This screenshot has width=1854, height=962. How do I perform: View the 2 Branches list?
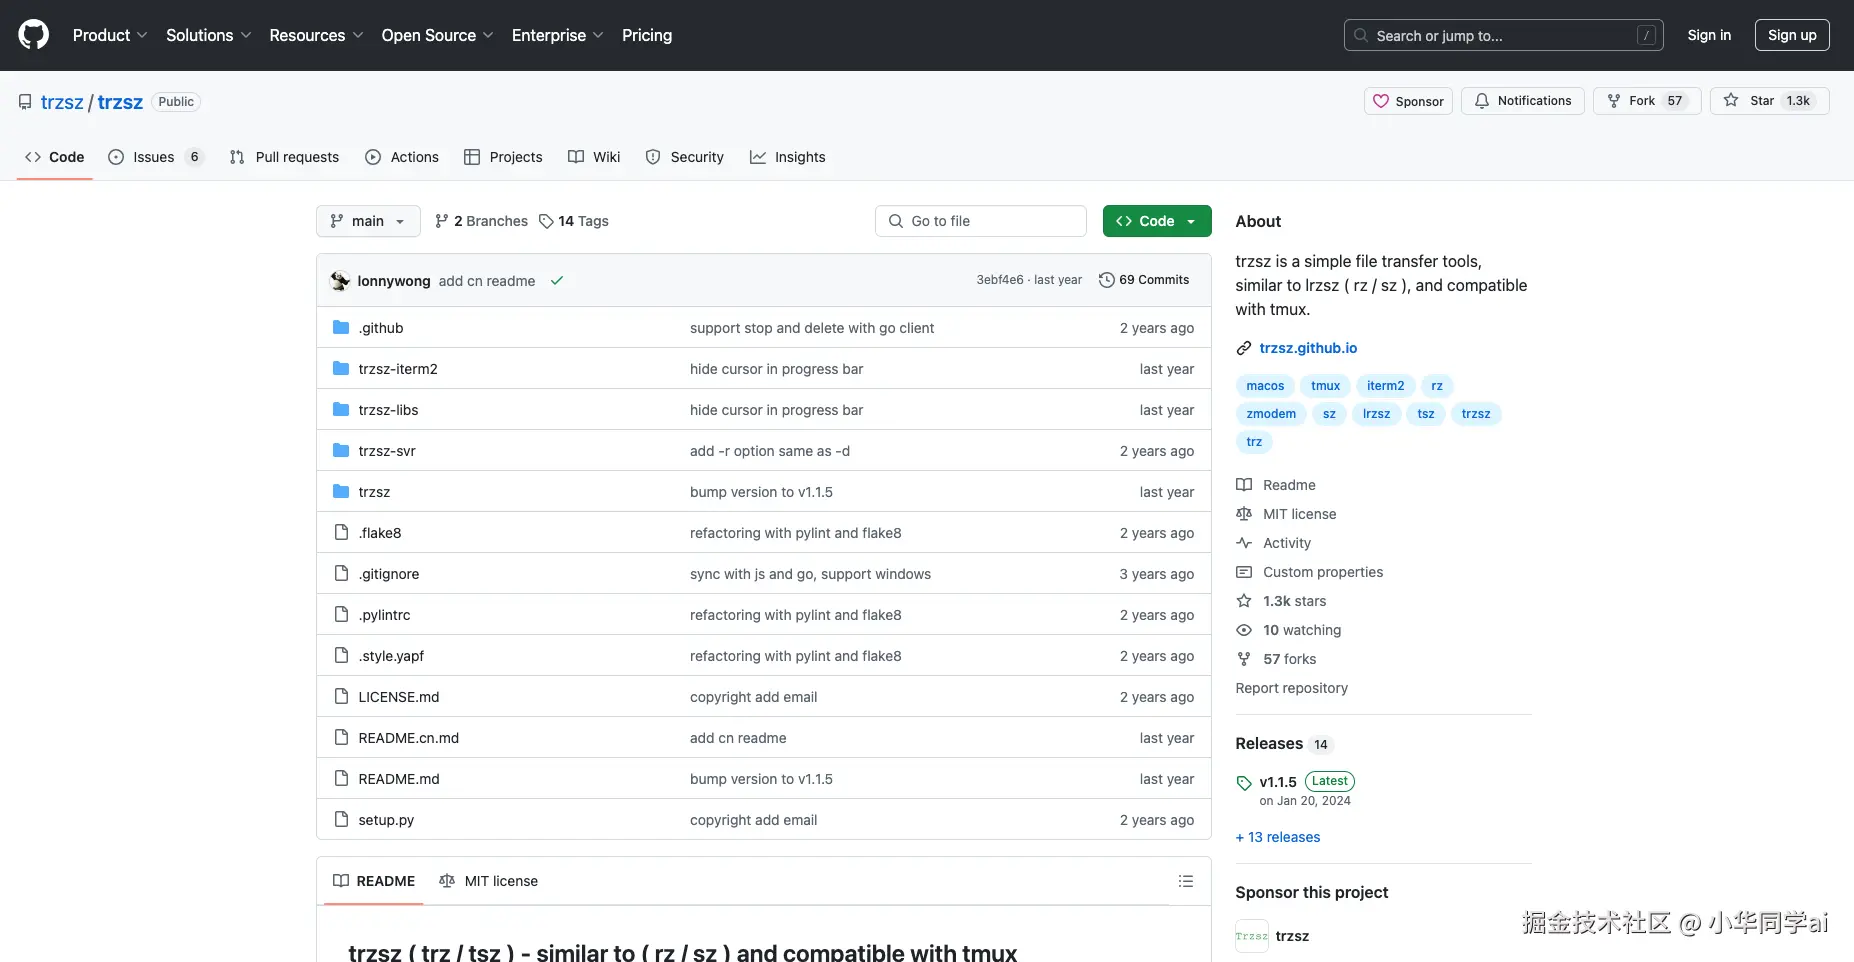pos(481,221)
